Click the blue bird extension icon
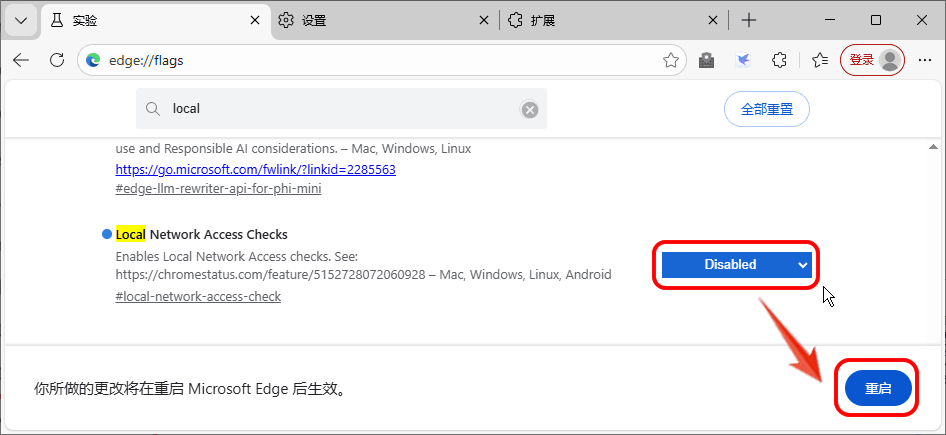 [x=743, y=60]
